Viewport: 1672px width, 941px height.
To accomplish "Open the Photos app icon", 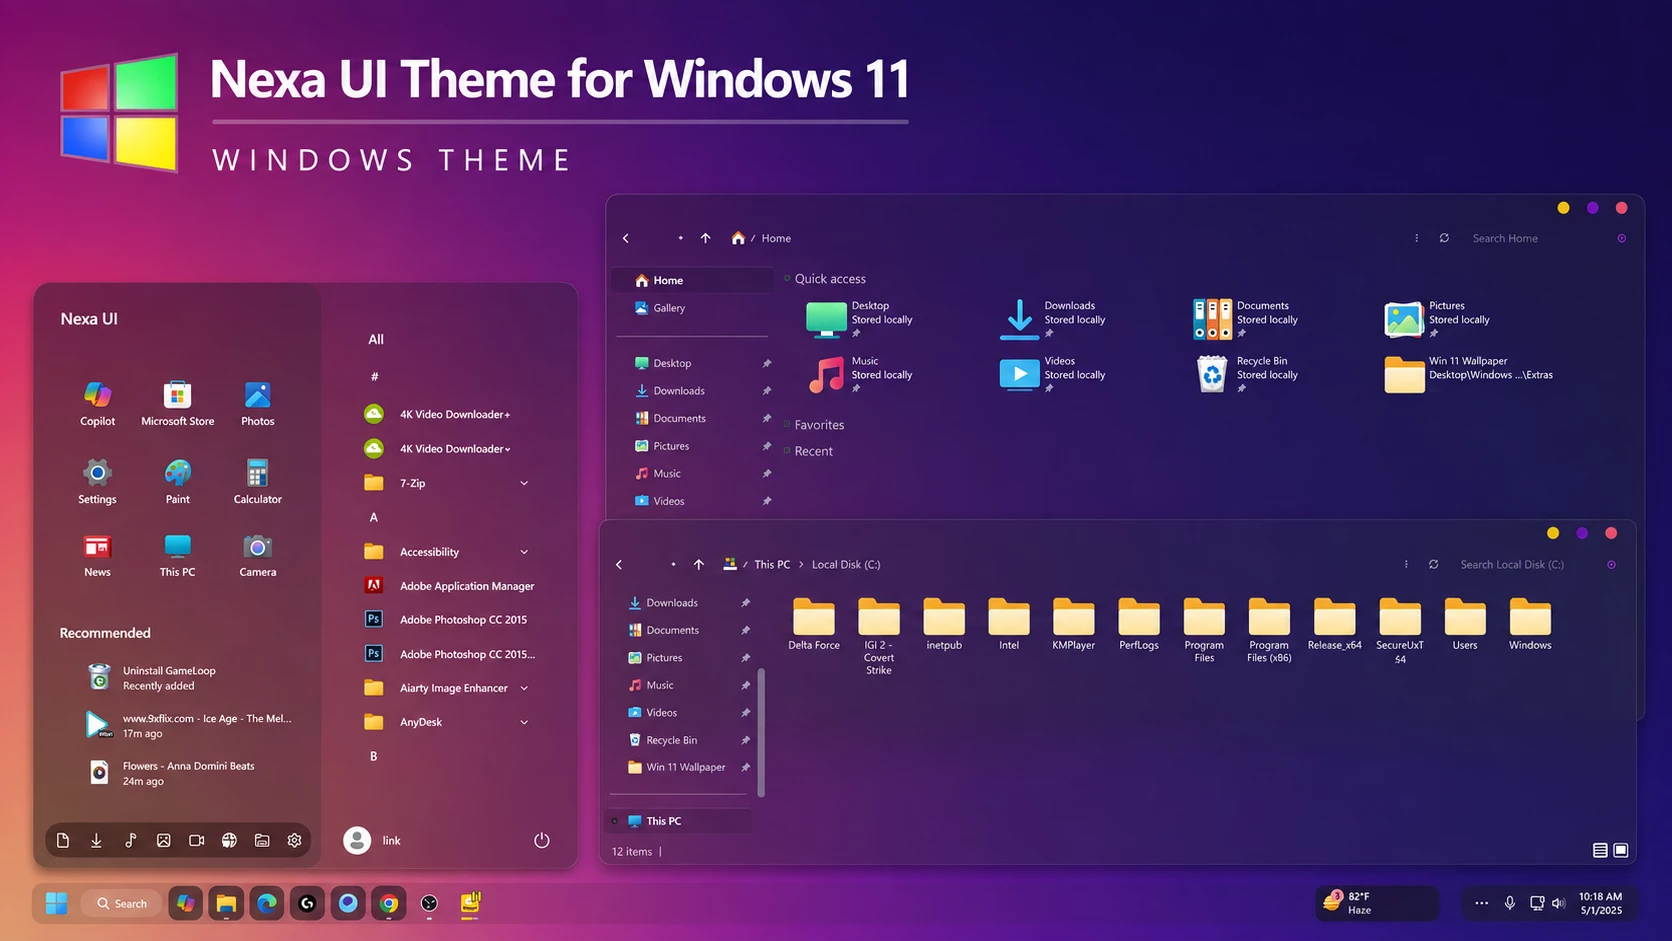I will click(x=257, y=403).
